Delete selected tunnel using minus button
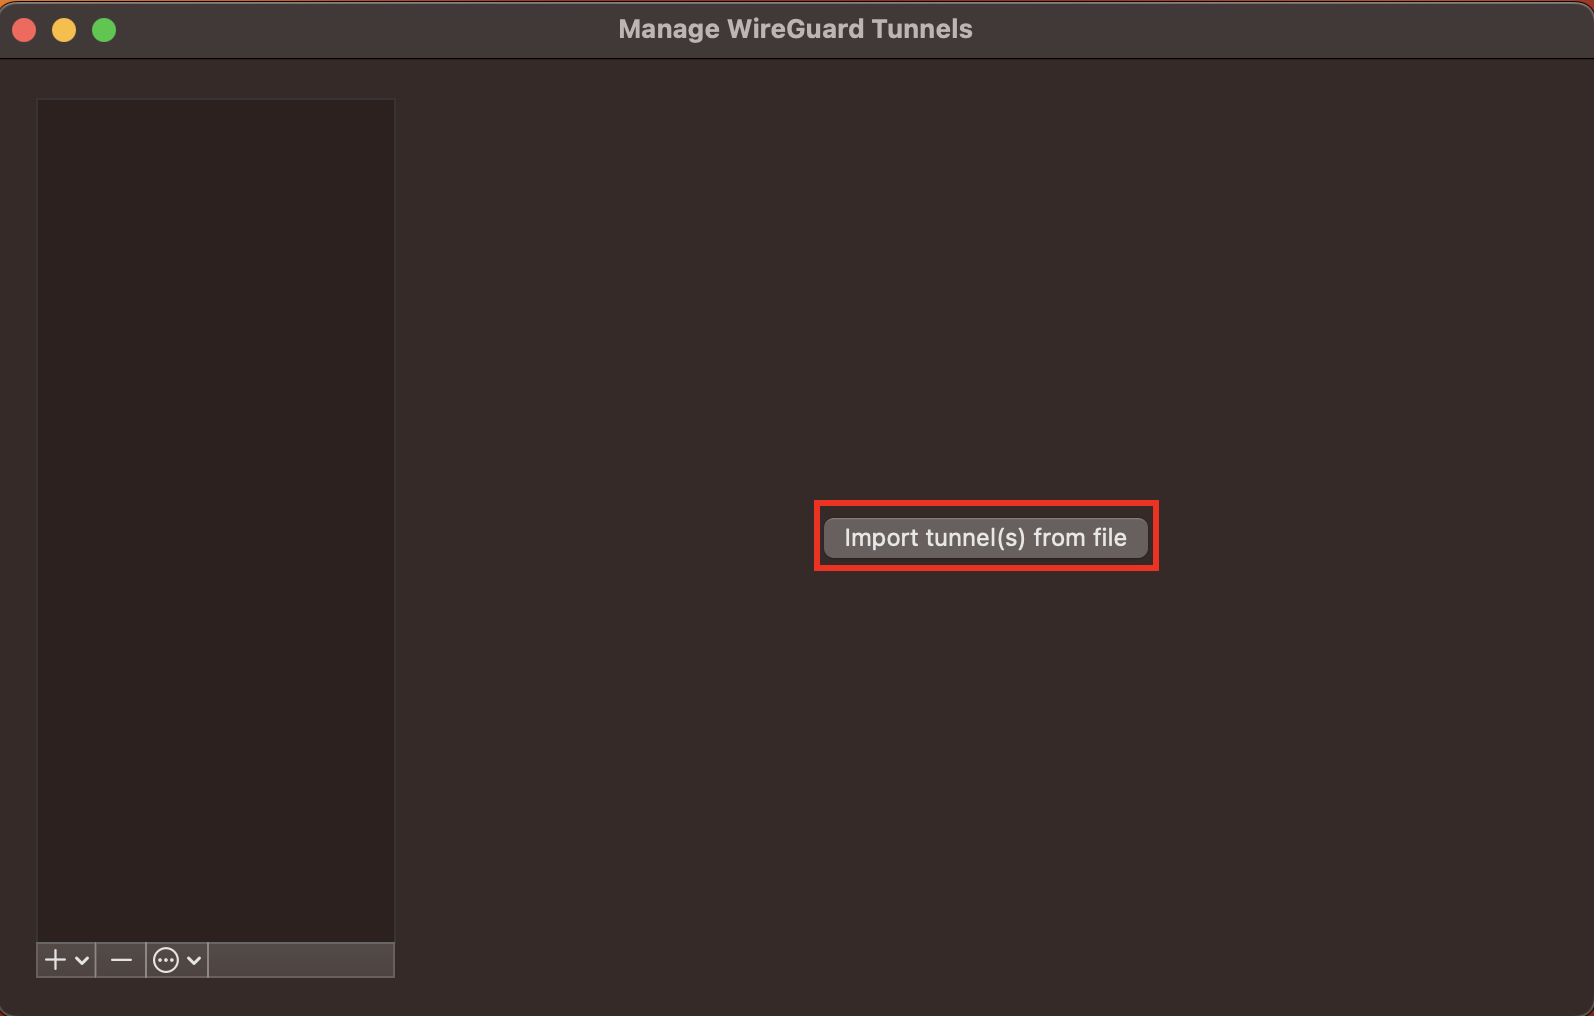Screen dimensions: 1594x1016 click(121, 960)
